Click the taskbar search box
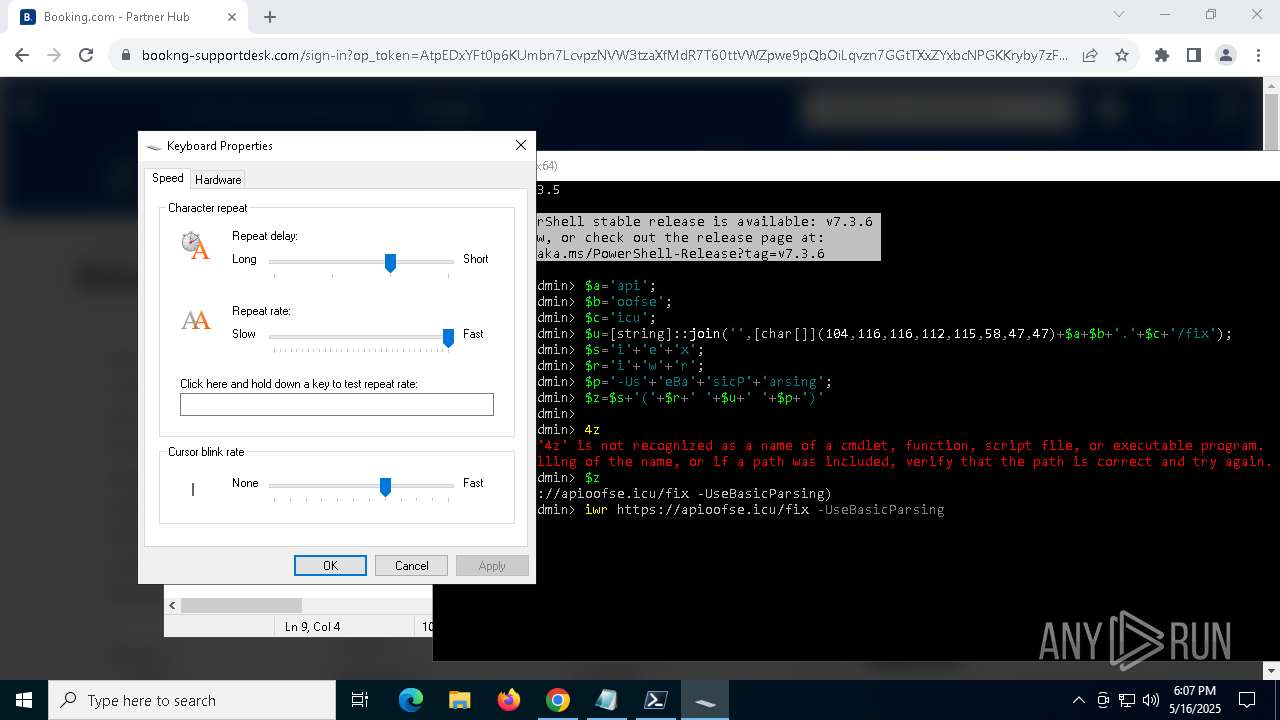The height and width of the screenshot is (720, 1280). 192,700
